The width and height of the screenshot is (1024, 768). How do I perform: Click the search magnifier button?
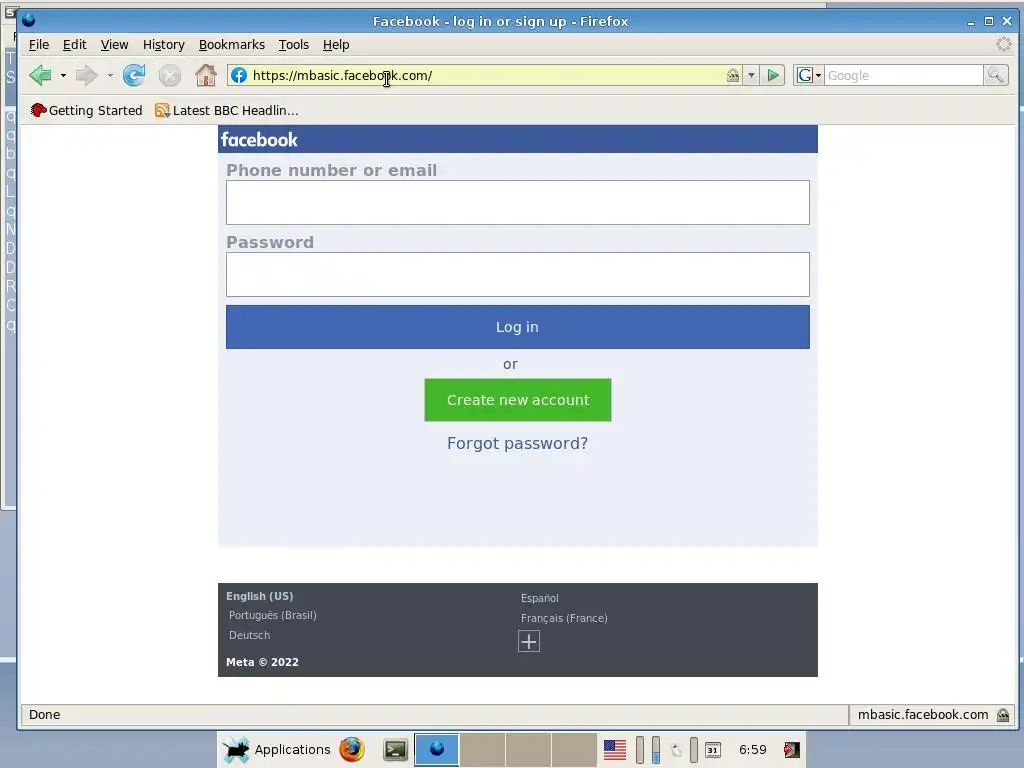coord(996,75)
